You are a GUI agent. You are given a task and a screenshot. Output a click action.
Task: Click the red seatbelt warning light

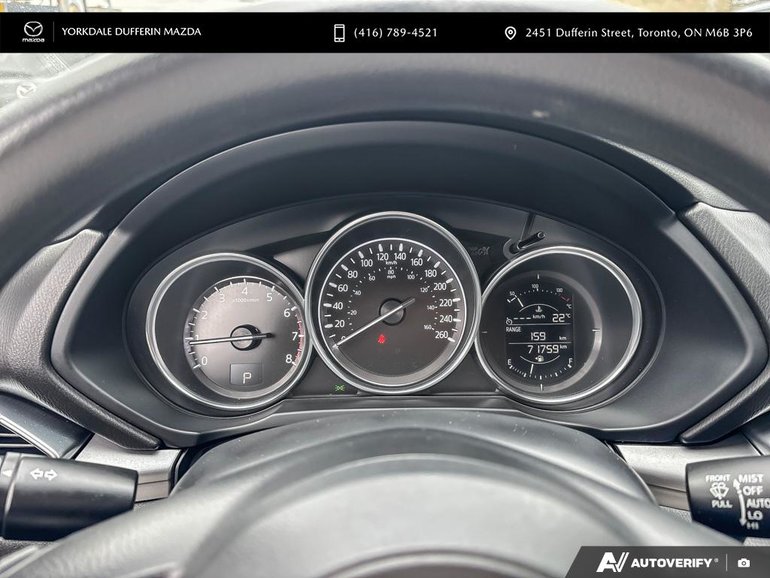pyautogui.click(x=380, y=342)
